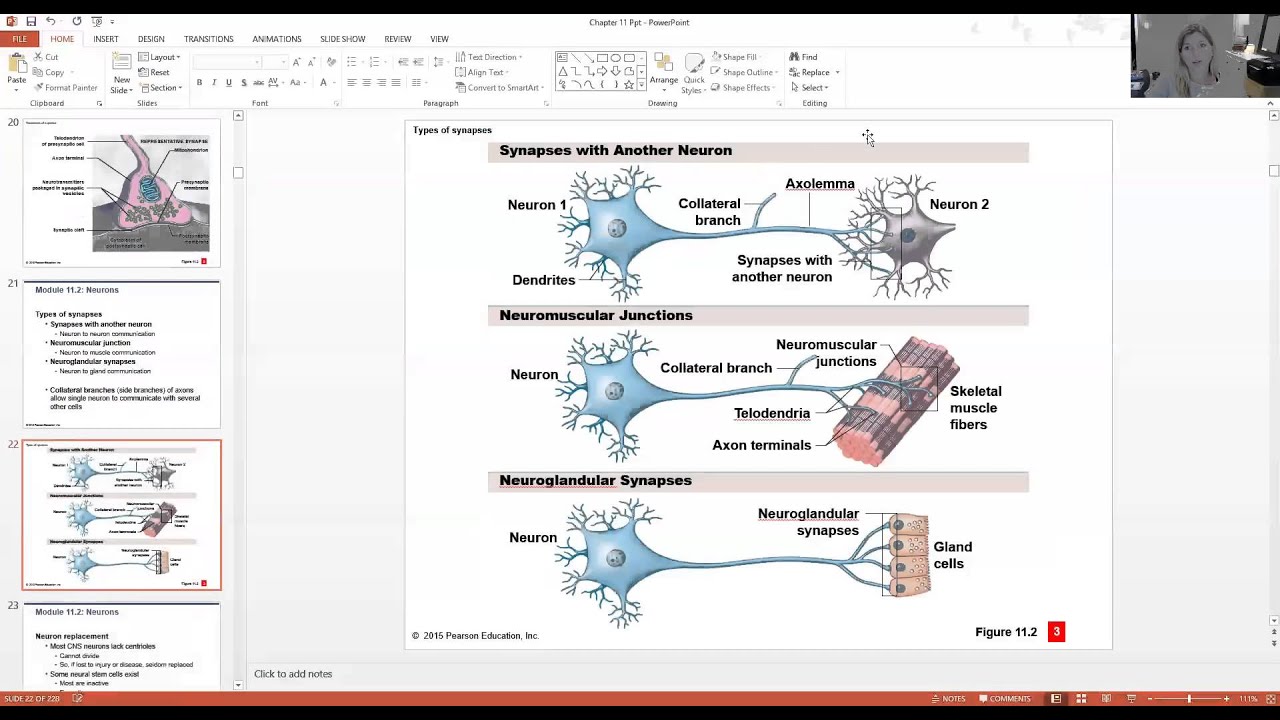Image resolution: width=1280 pixels, height=720 pixels.
Task: Switch to Reading view icon
Action: tap(1106, 698)
